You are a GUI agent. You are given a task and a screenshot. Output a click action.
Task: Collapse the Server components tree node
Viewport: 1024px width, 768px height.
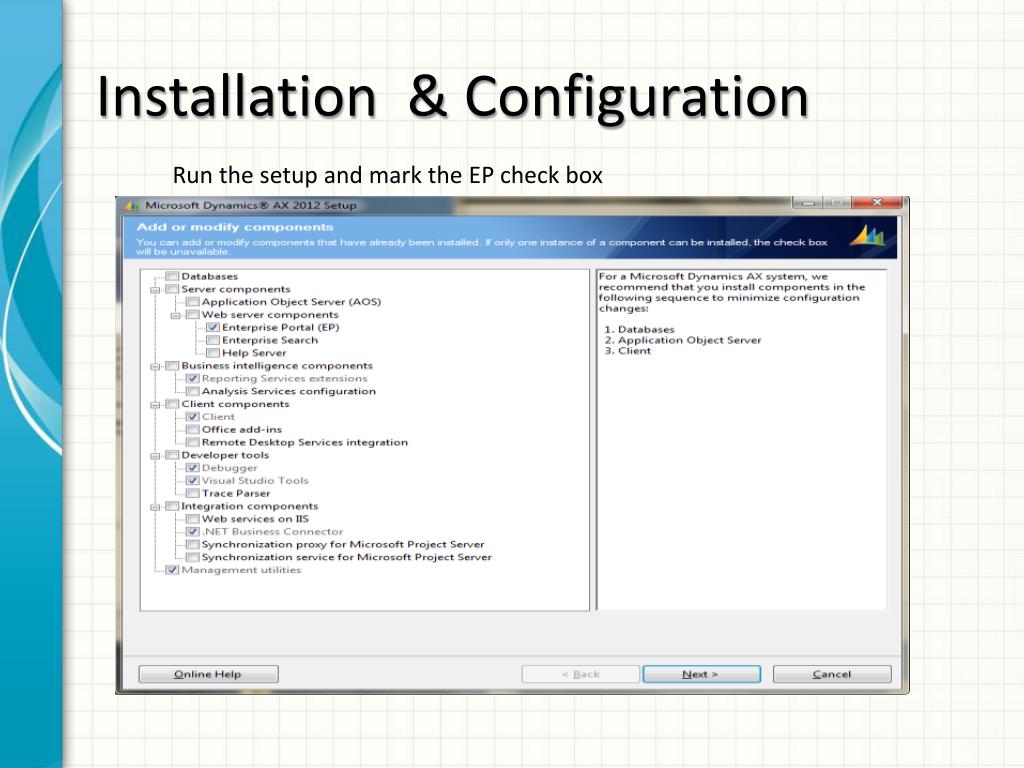tap(155, 290)
